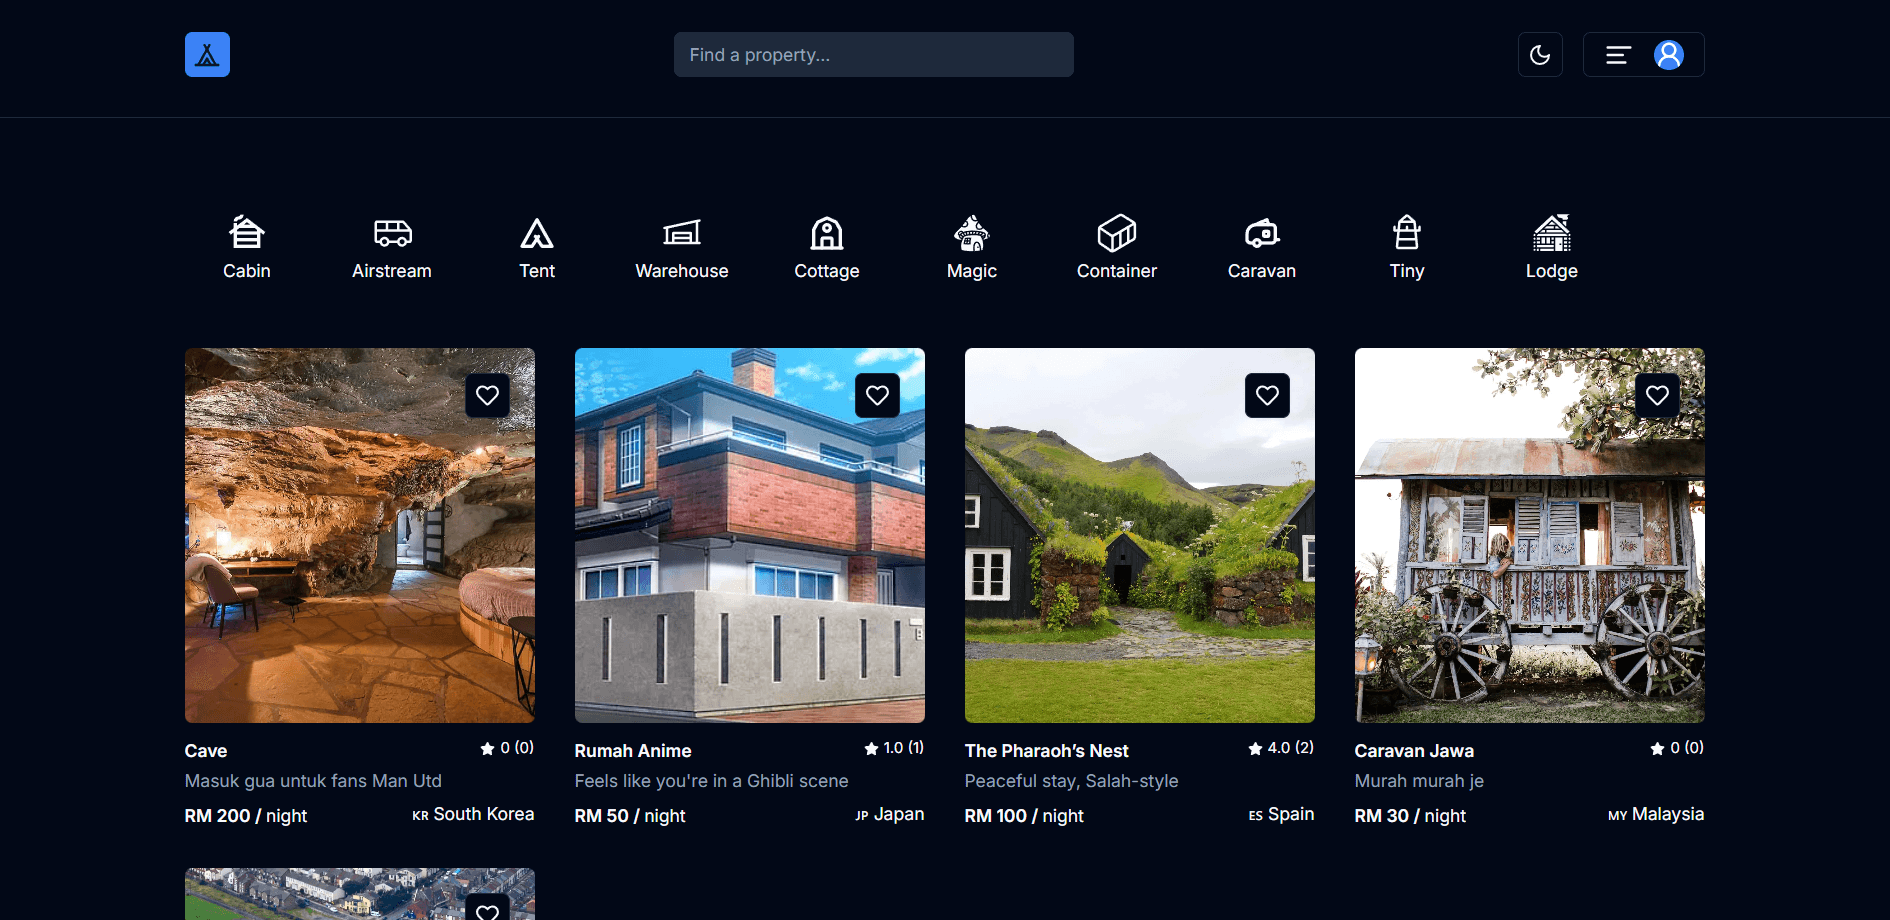Filter by Cabin category
This screenshot has width=1890, height=920.
(247, 247)
